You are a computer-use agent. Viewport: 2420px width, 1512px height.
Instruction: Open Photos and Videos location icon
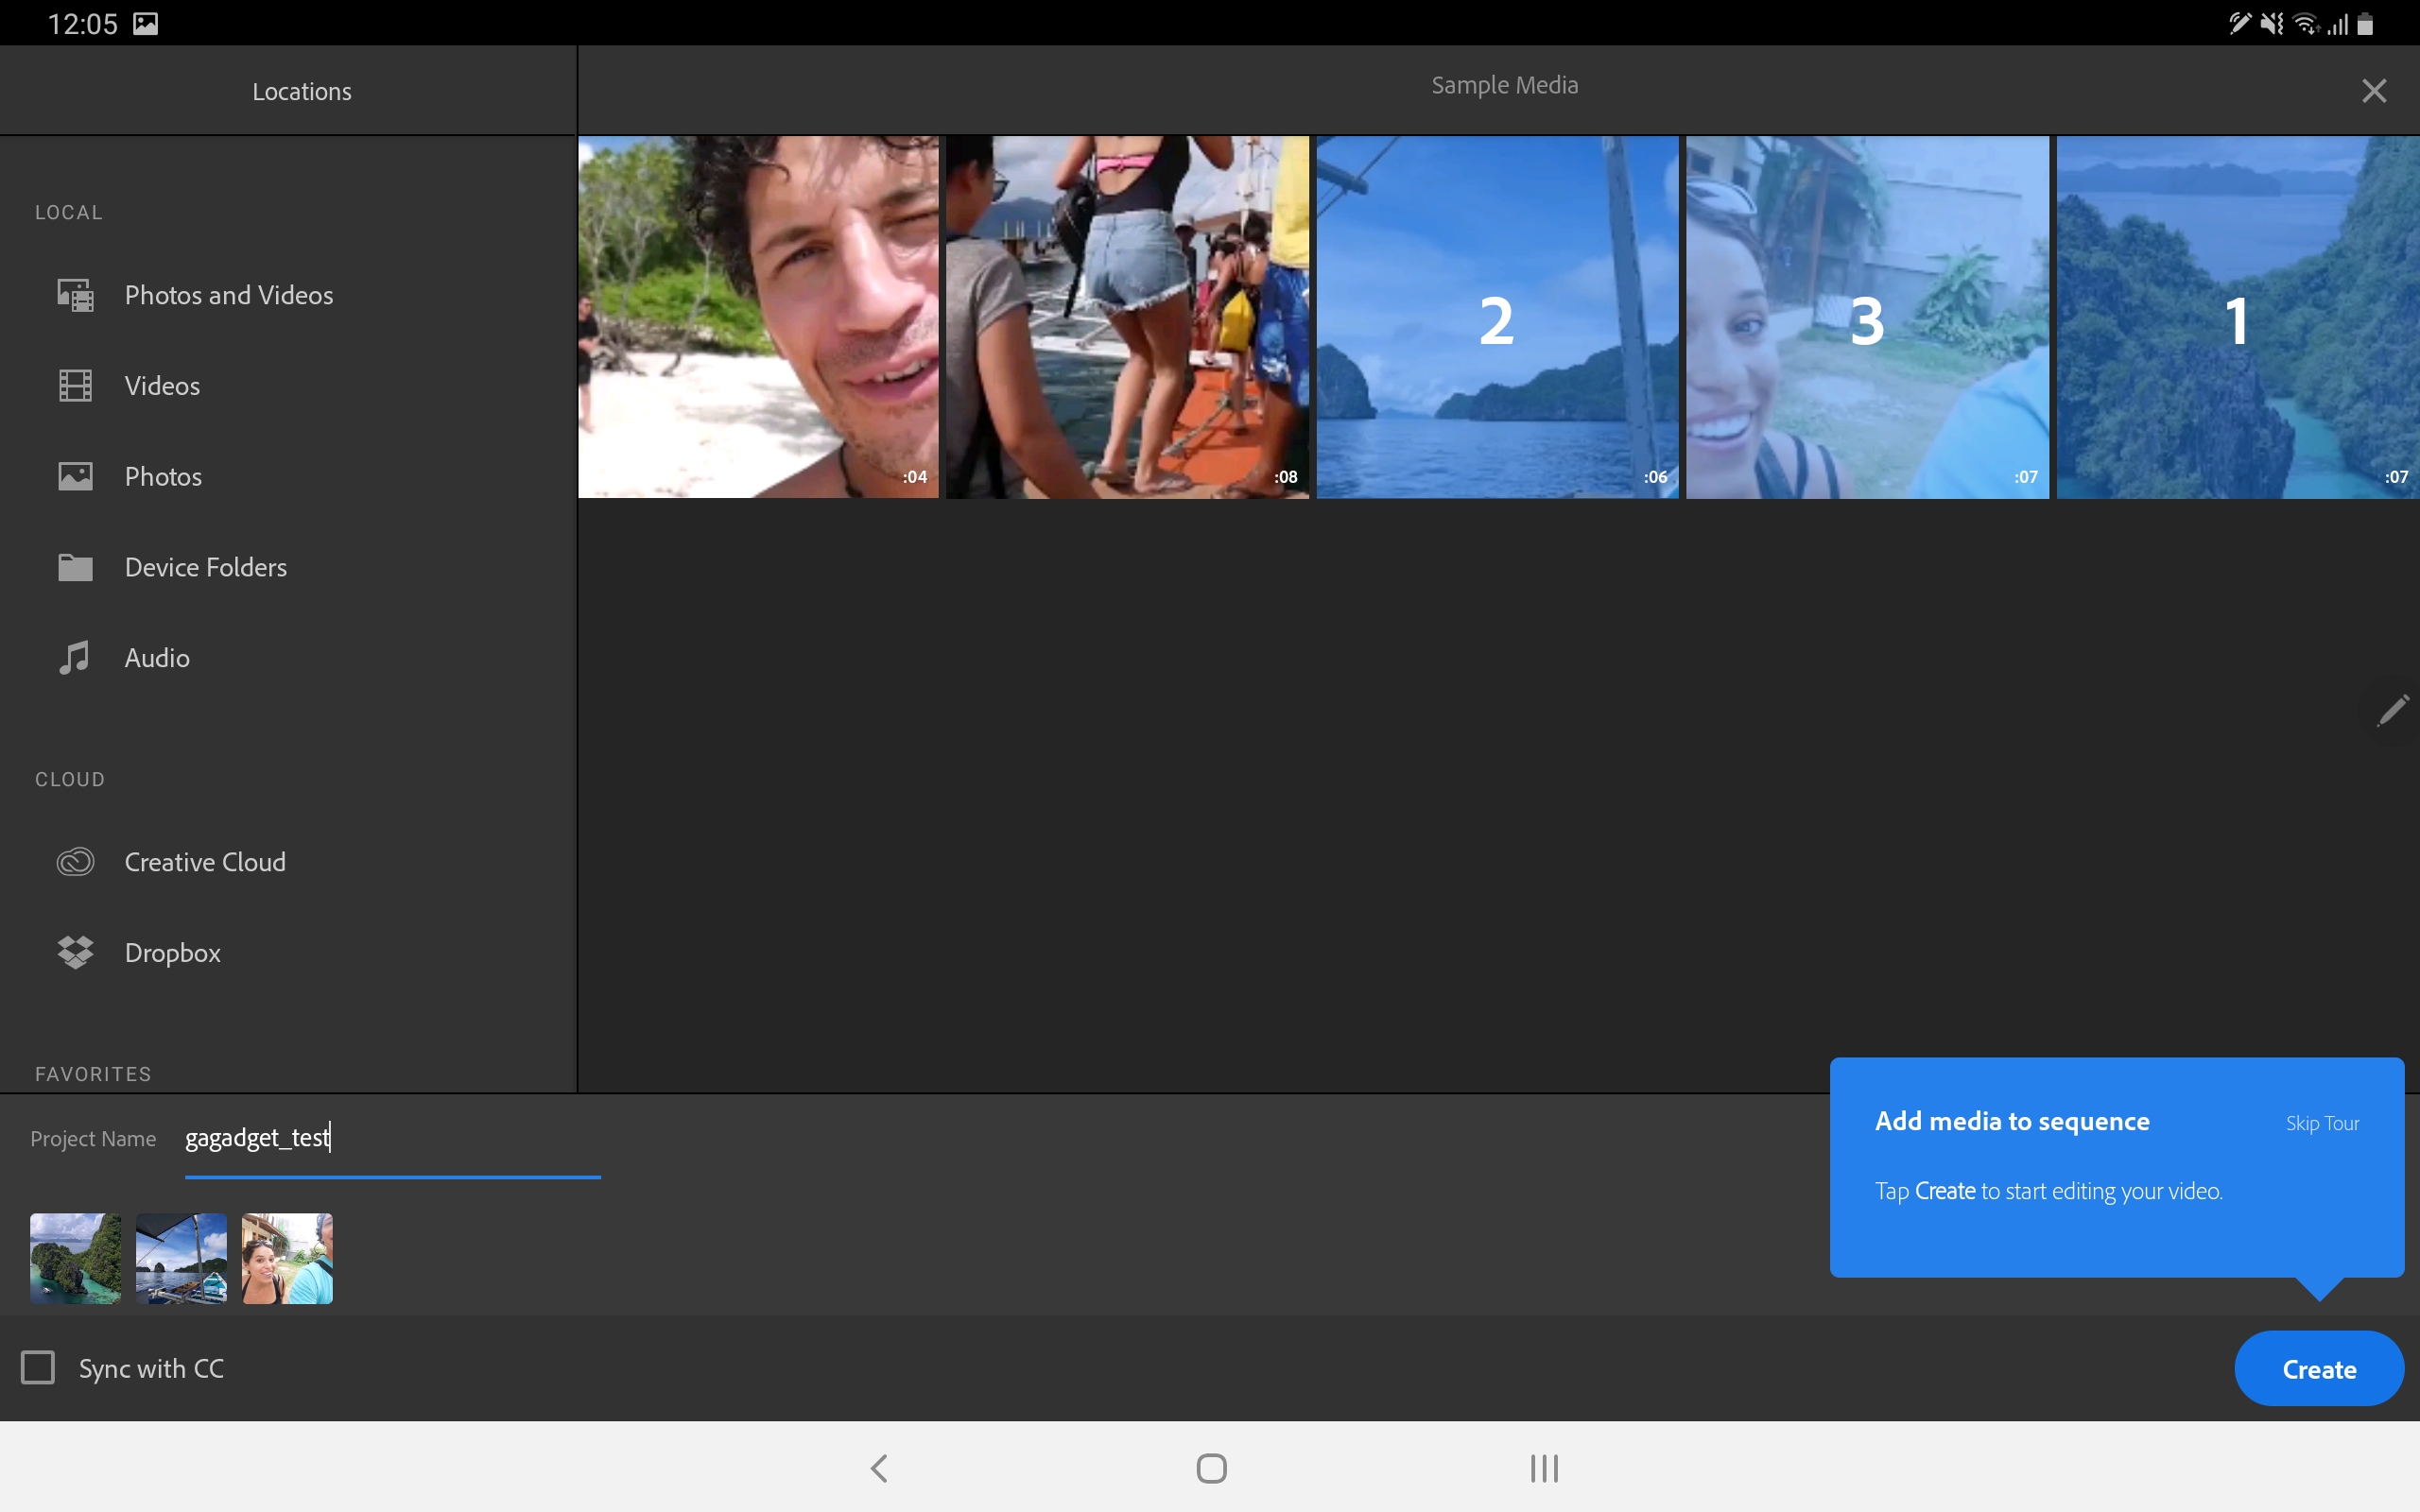tap(75, 295)
